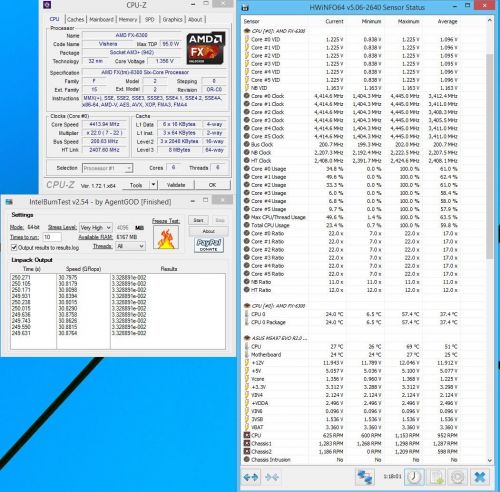Click the Sensor column header in HWiNFO
Screen dimensions: 500x492
252,21
